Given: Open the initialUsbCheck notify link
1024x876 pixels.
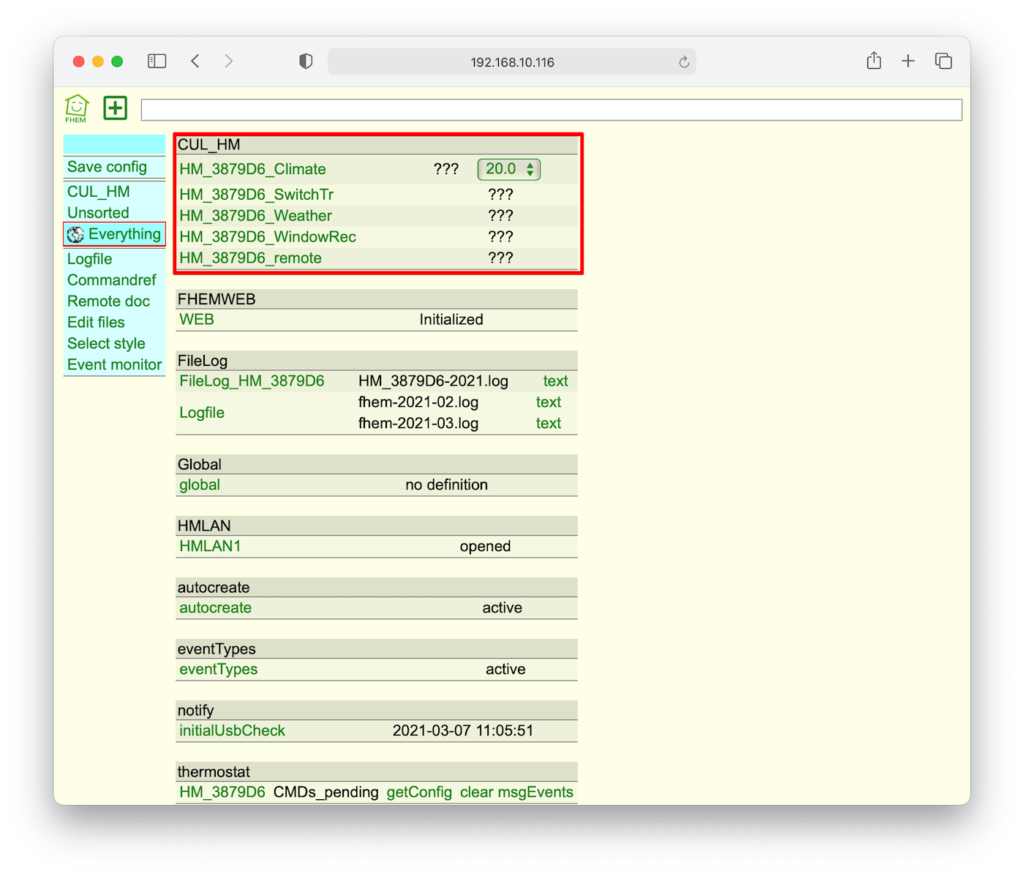Looking at the screenshot, I should tap(232, 731).
